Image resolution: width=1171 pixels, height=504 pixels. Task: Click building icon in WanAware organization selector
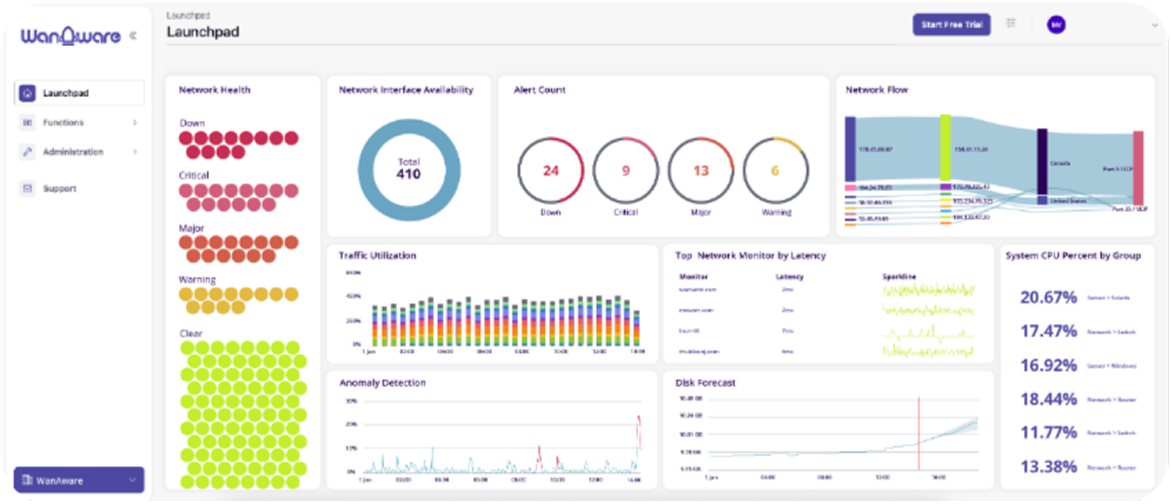[27, 480]
